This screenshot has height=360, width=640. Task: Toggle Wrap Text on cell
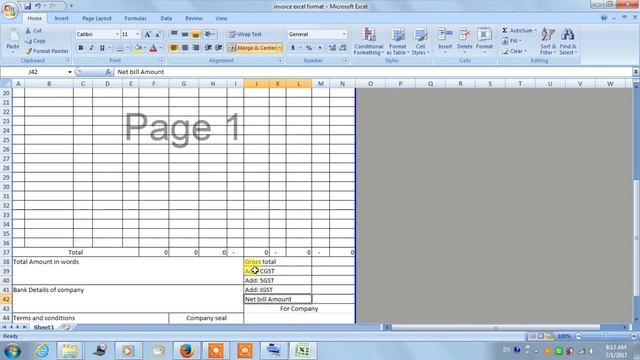[x=245, y=34]
